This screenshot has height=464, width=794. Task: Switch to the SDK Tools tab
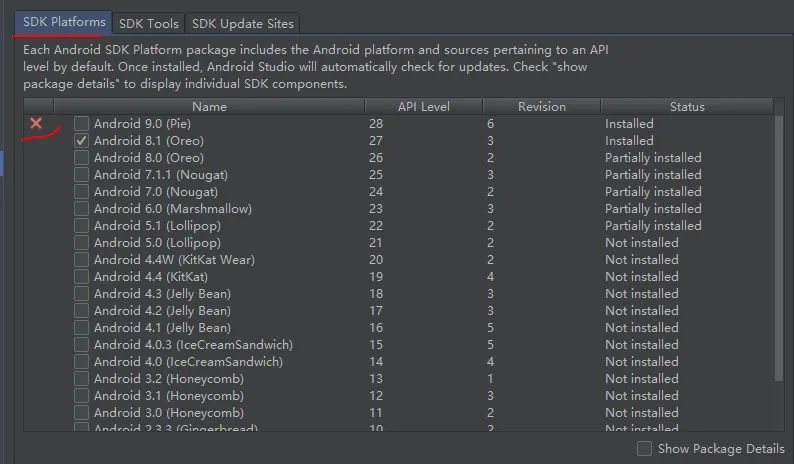point(148,23)
